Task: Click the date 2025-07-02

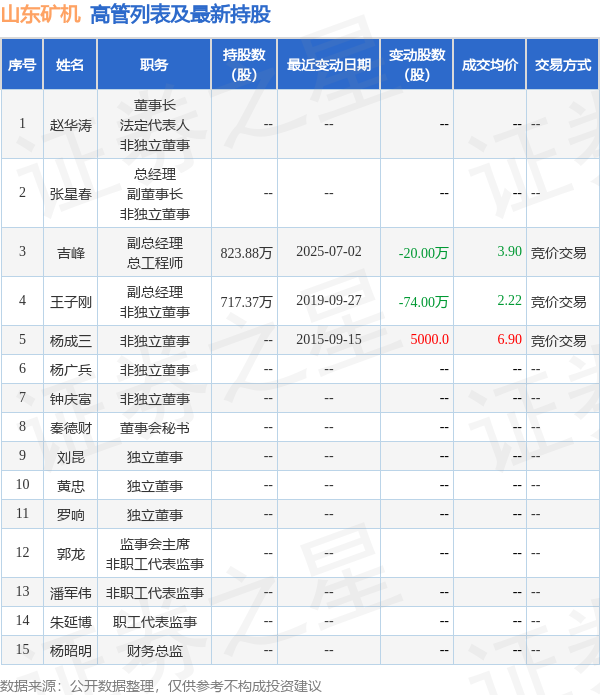Action: [x=329, y=251]
